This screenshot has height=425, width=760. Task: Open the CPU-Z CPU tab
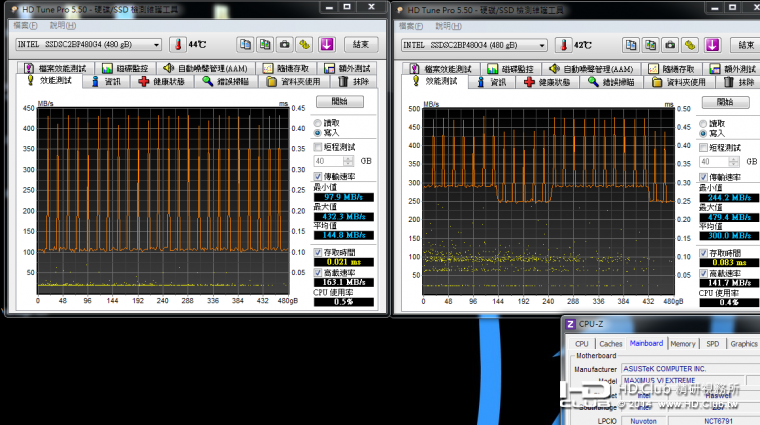click(582, 344)
